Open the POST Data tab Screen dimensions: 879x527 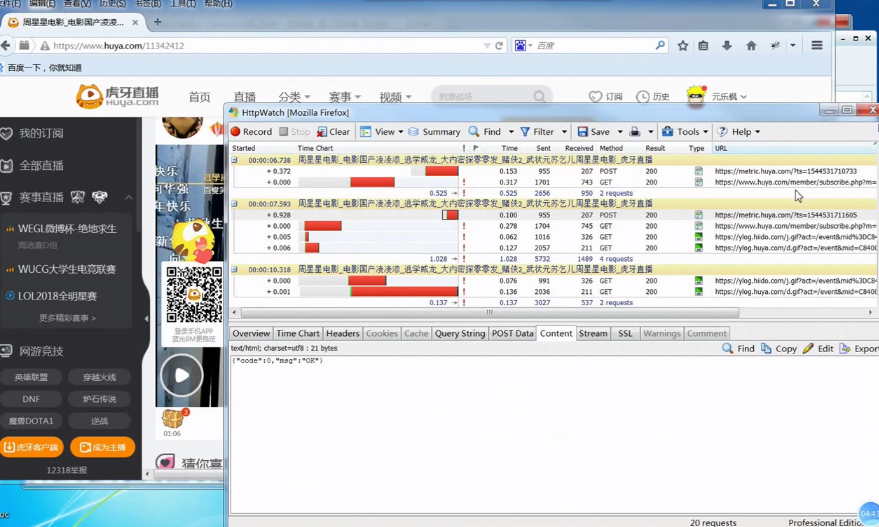pos(512,334)
